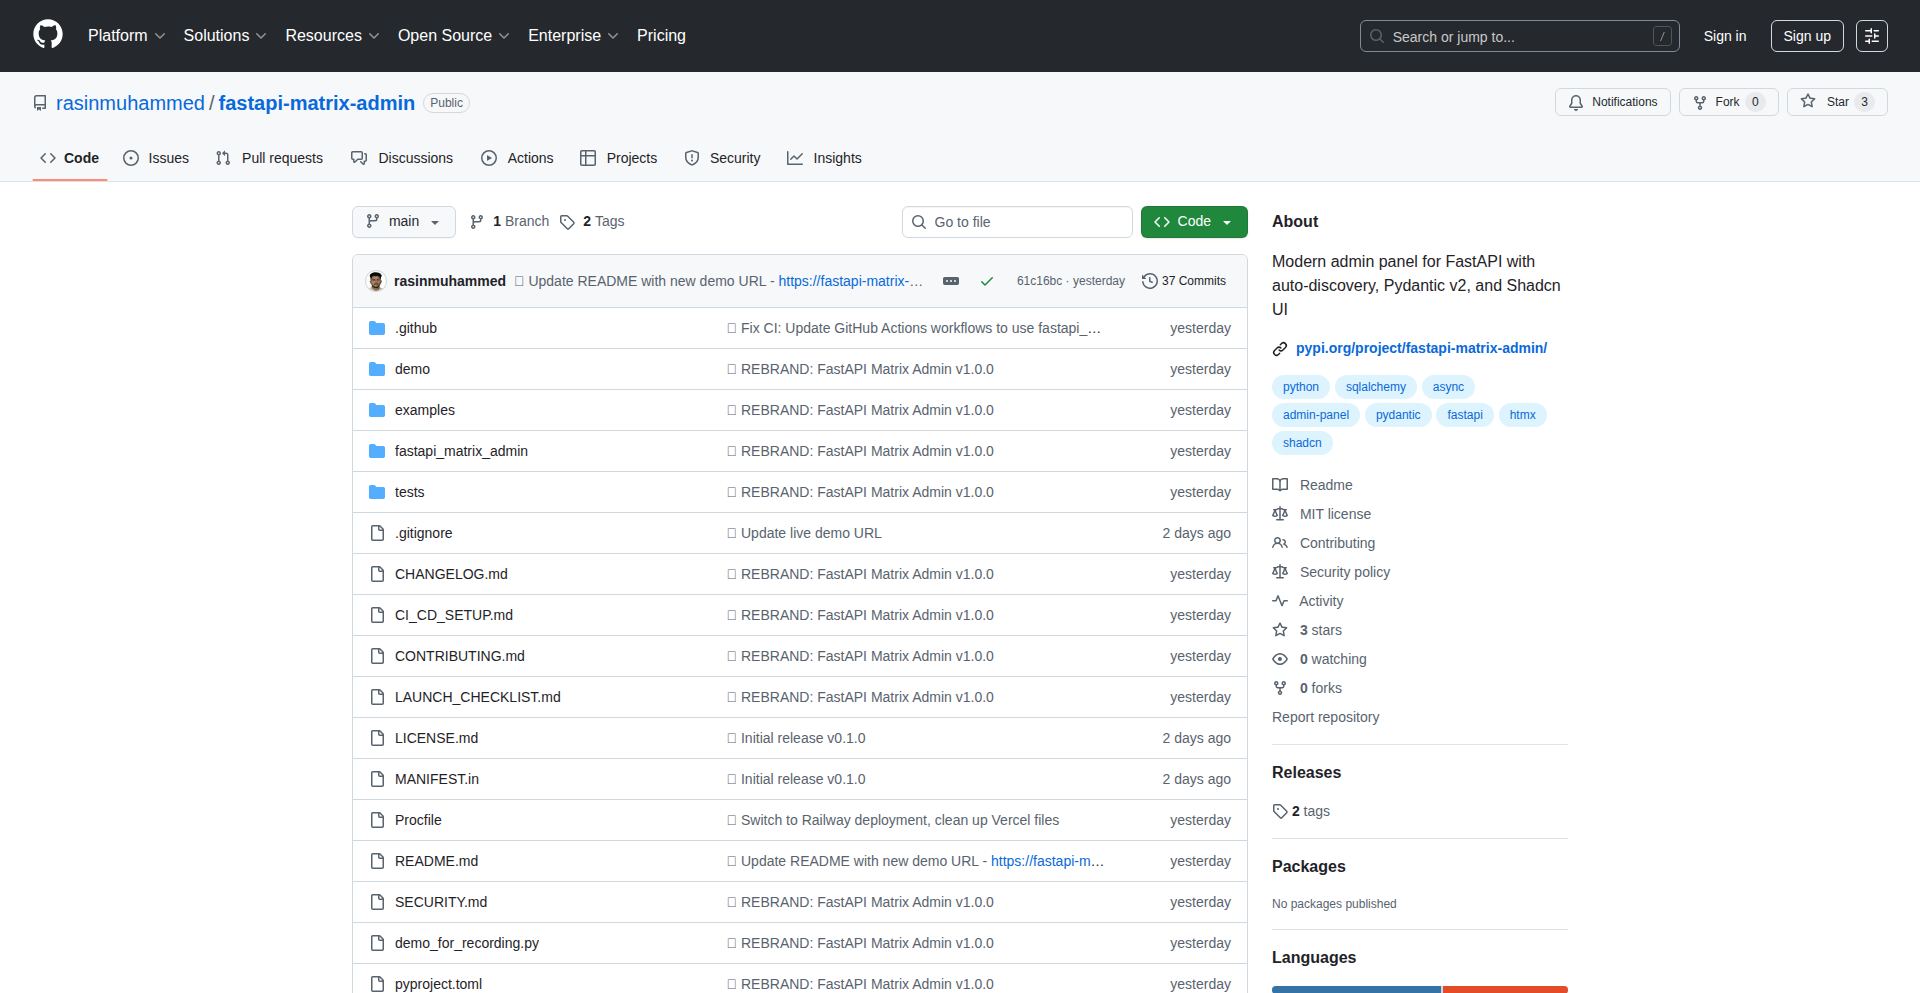Star the repository using the star icon

(x=1810, y=101)
